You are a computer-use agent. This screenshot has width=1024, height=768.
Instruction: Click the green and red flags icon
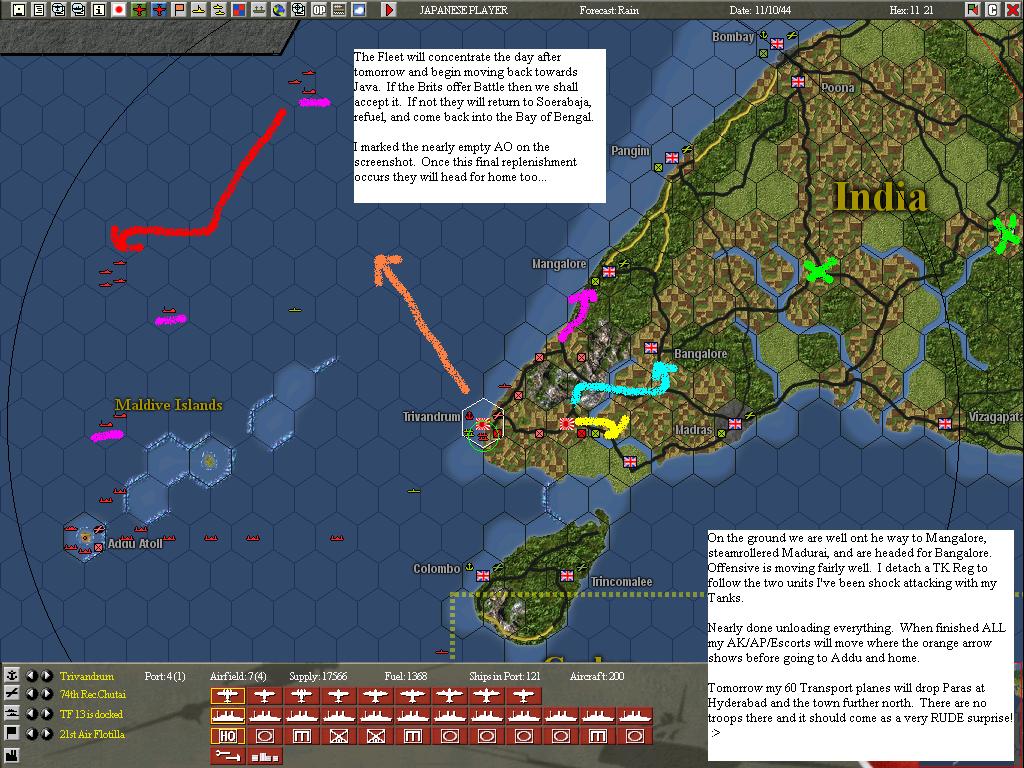tap(973, 10)
